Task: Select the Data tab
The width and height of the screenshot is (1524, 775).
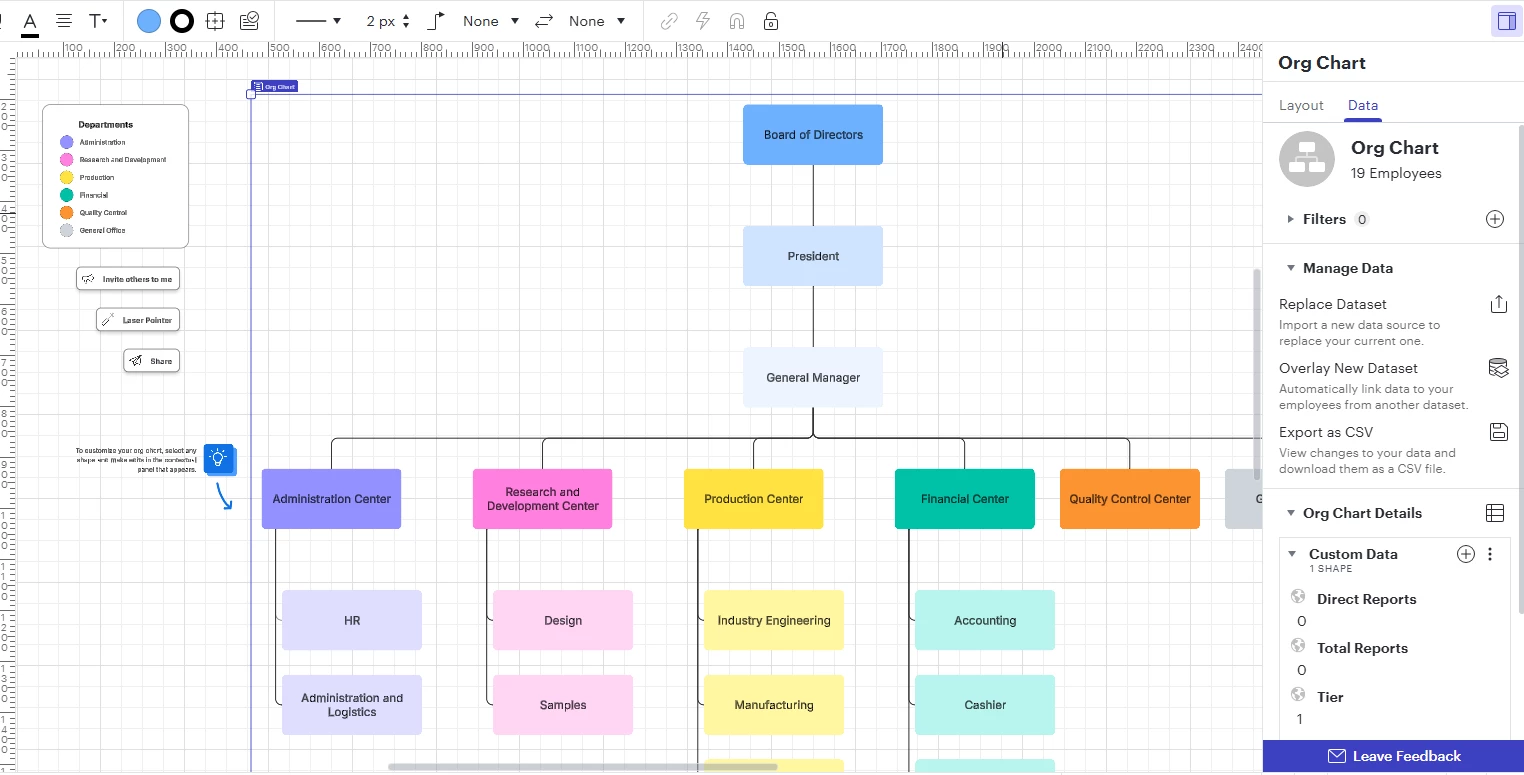Action: pos(1363,105)
